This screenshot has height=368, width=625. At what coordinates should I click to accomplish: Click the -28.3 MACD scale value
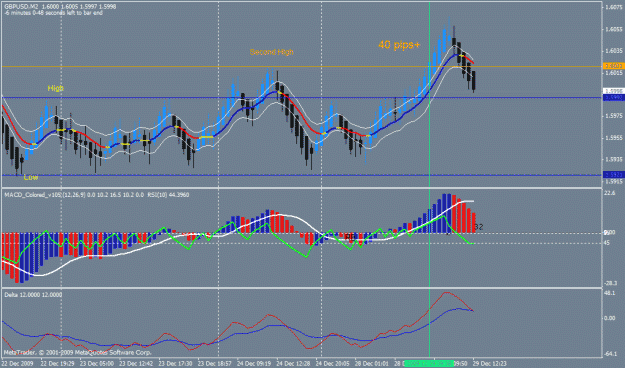[611, 283]
